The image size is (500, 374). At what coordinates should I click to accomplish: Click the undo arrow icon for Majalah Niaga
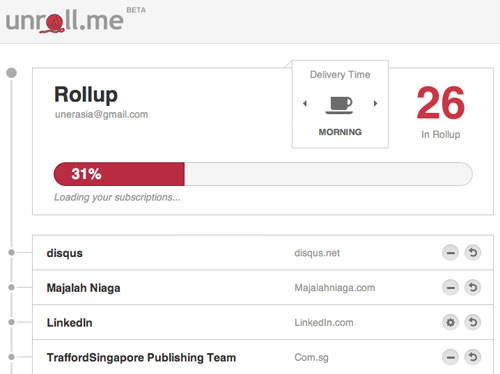(x=473, y=287)
